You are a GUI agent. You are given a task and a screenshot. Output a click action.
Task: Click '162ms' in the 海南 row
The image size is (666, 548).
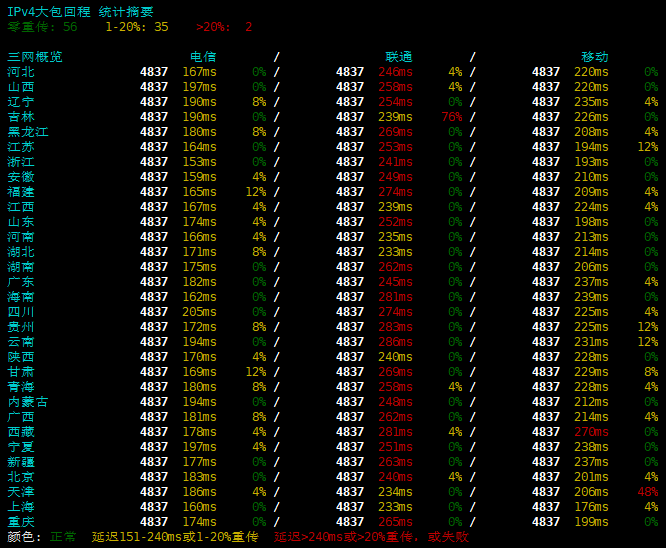point(200,297)
